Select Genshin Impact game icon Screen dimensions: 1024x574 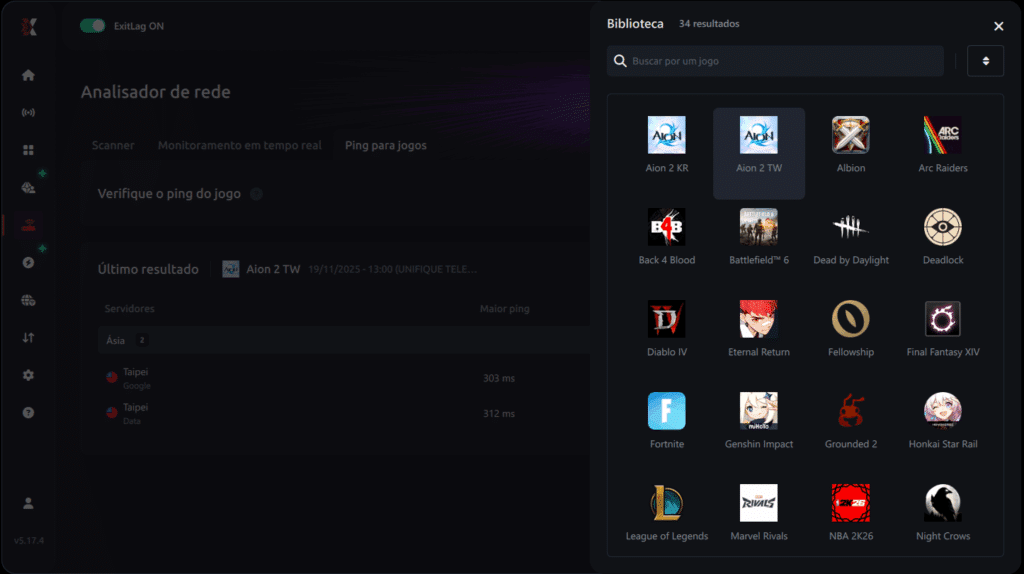pos(759,411)
